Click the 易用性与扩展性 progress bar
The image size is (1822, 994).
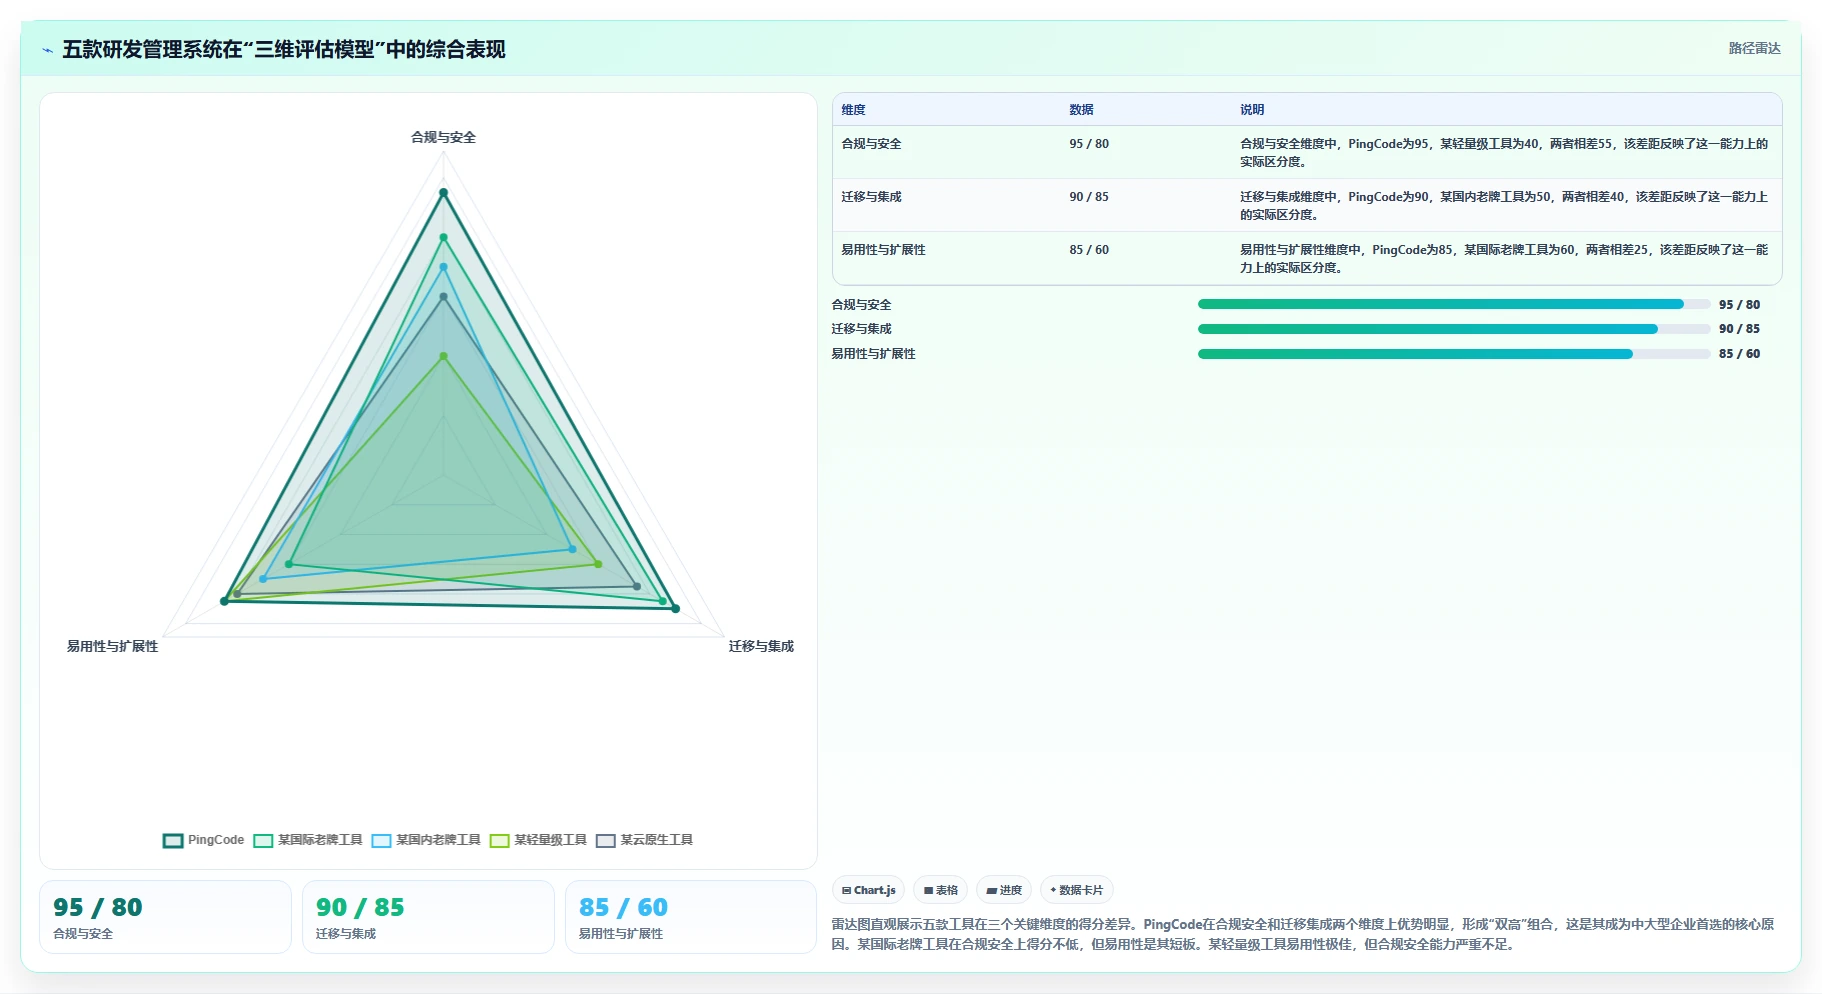pyautogui.click(x=1454, y=354)
